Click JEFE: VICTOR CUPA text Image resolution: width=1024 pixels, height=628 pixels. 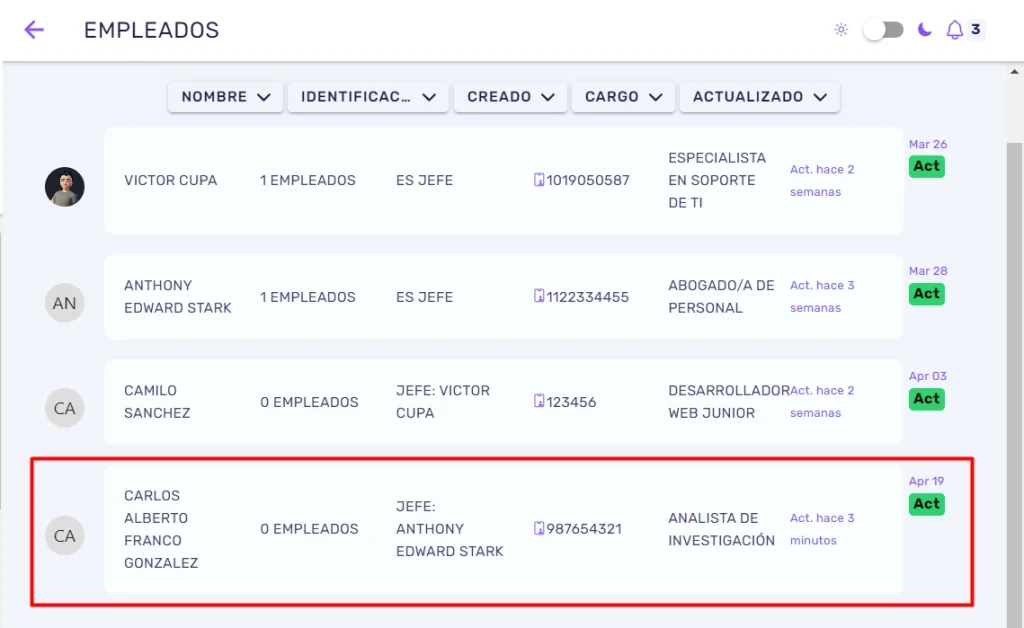(x=443, y=401)
